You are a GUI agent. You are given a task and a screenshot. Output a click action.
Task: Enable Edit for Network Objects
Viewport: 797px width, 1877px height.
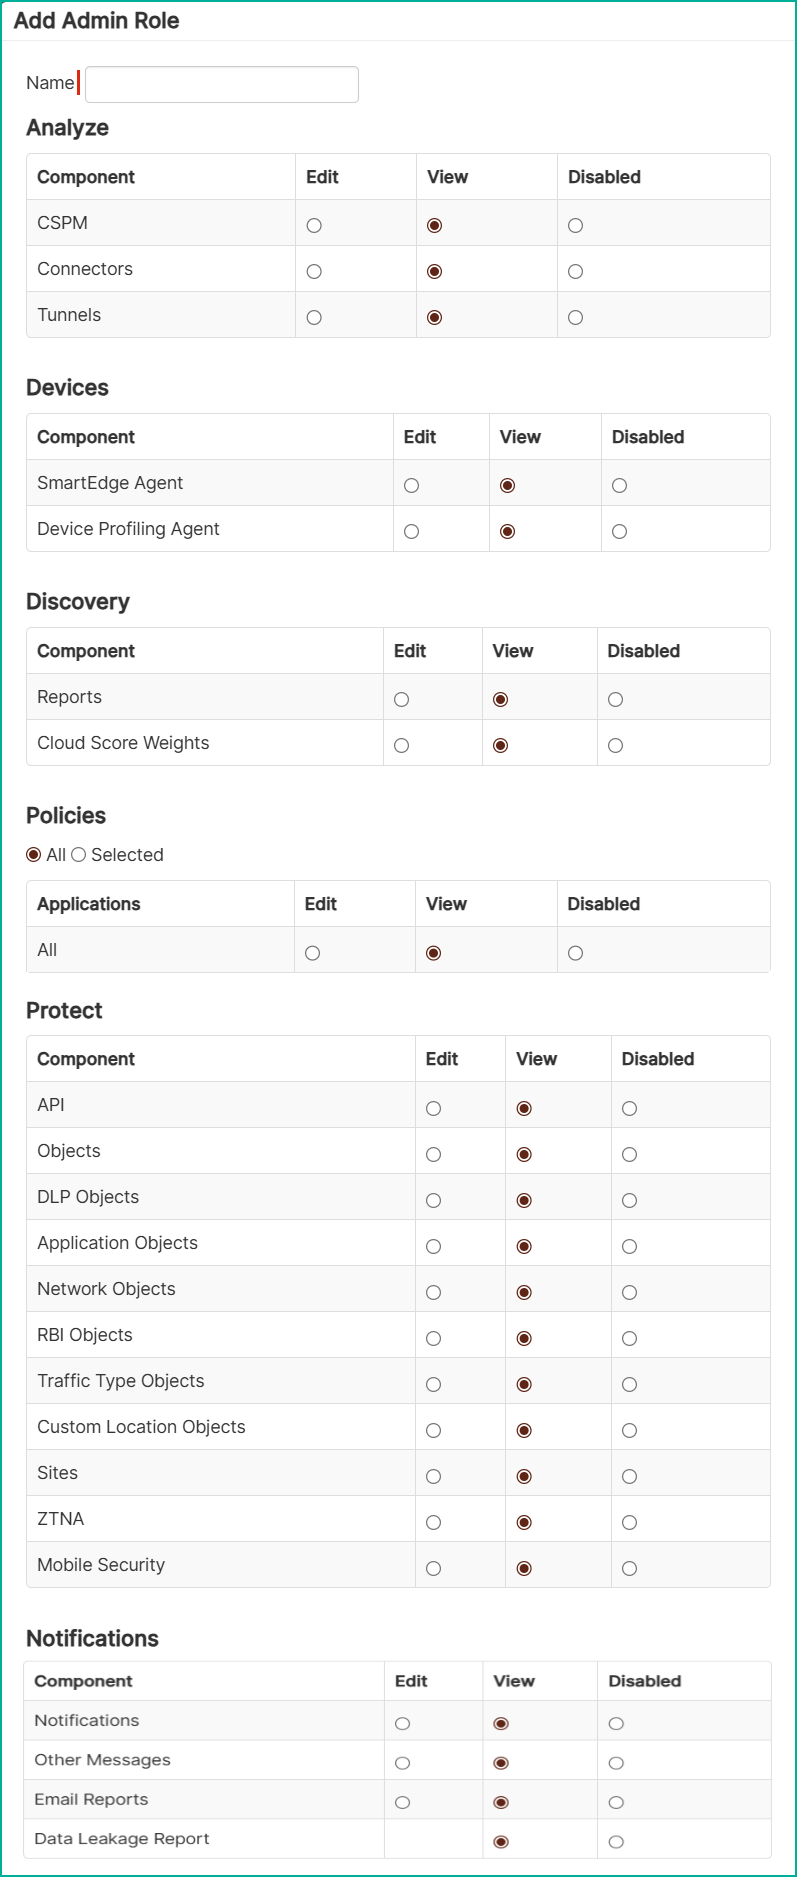click(433, 1293)
